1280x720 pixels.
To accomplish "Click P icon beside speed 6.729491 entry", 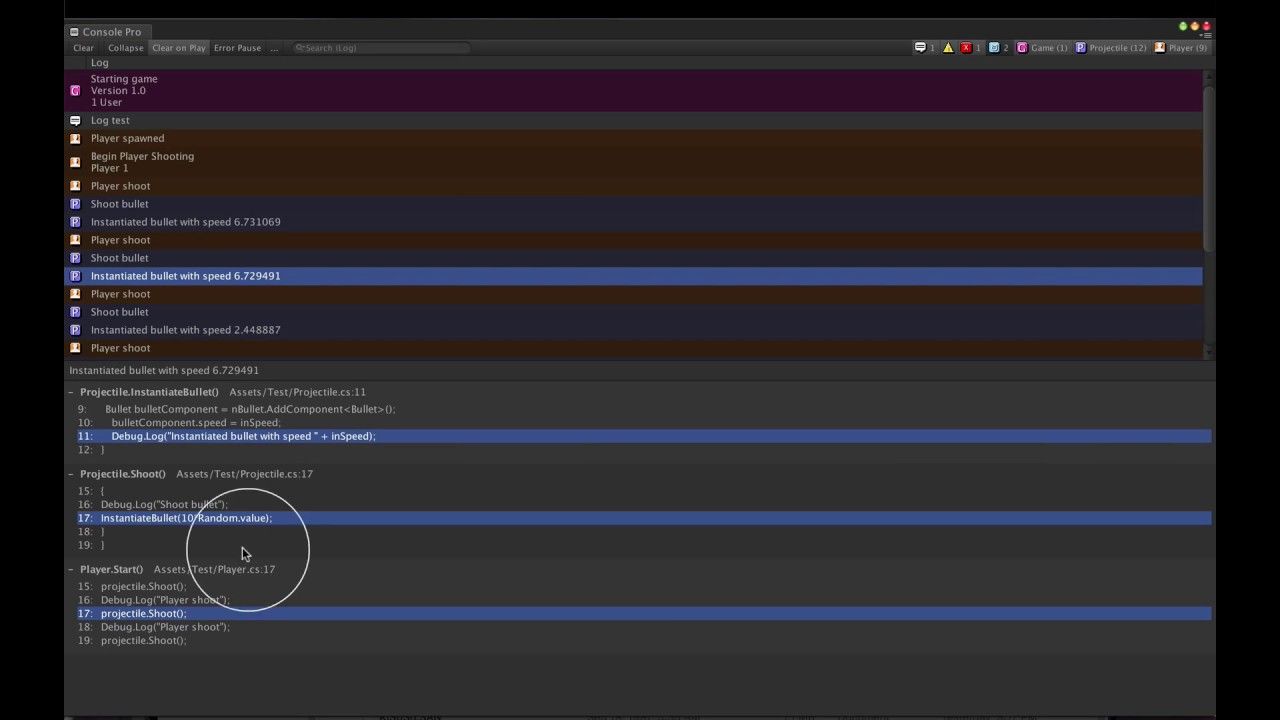I will pyautogui.click(x=75, y=276).
